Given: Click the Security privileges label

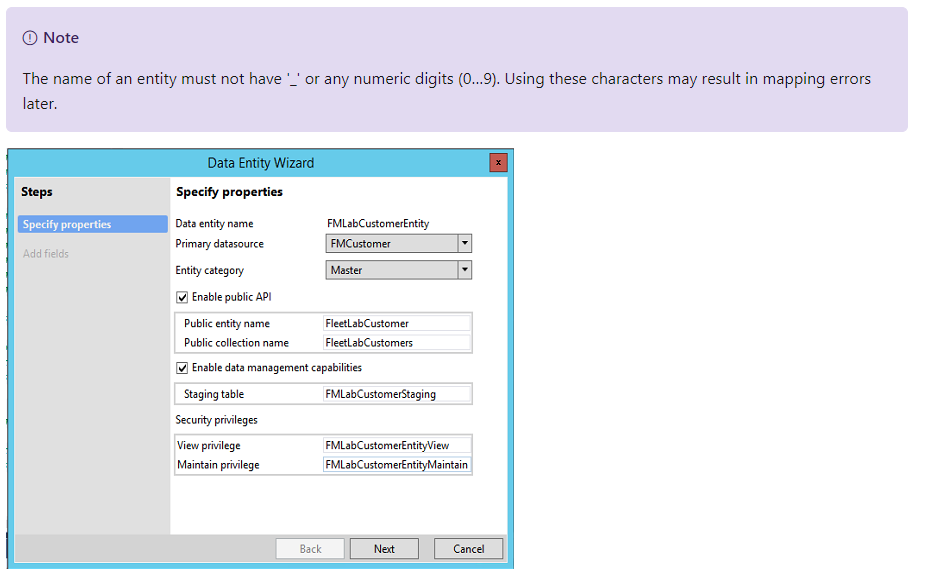Looking at the screenshot, I should click(x=217, y=420).
